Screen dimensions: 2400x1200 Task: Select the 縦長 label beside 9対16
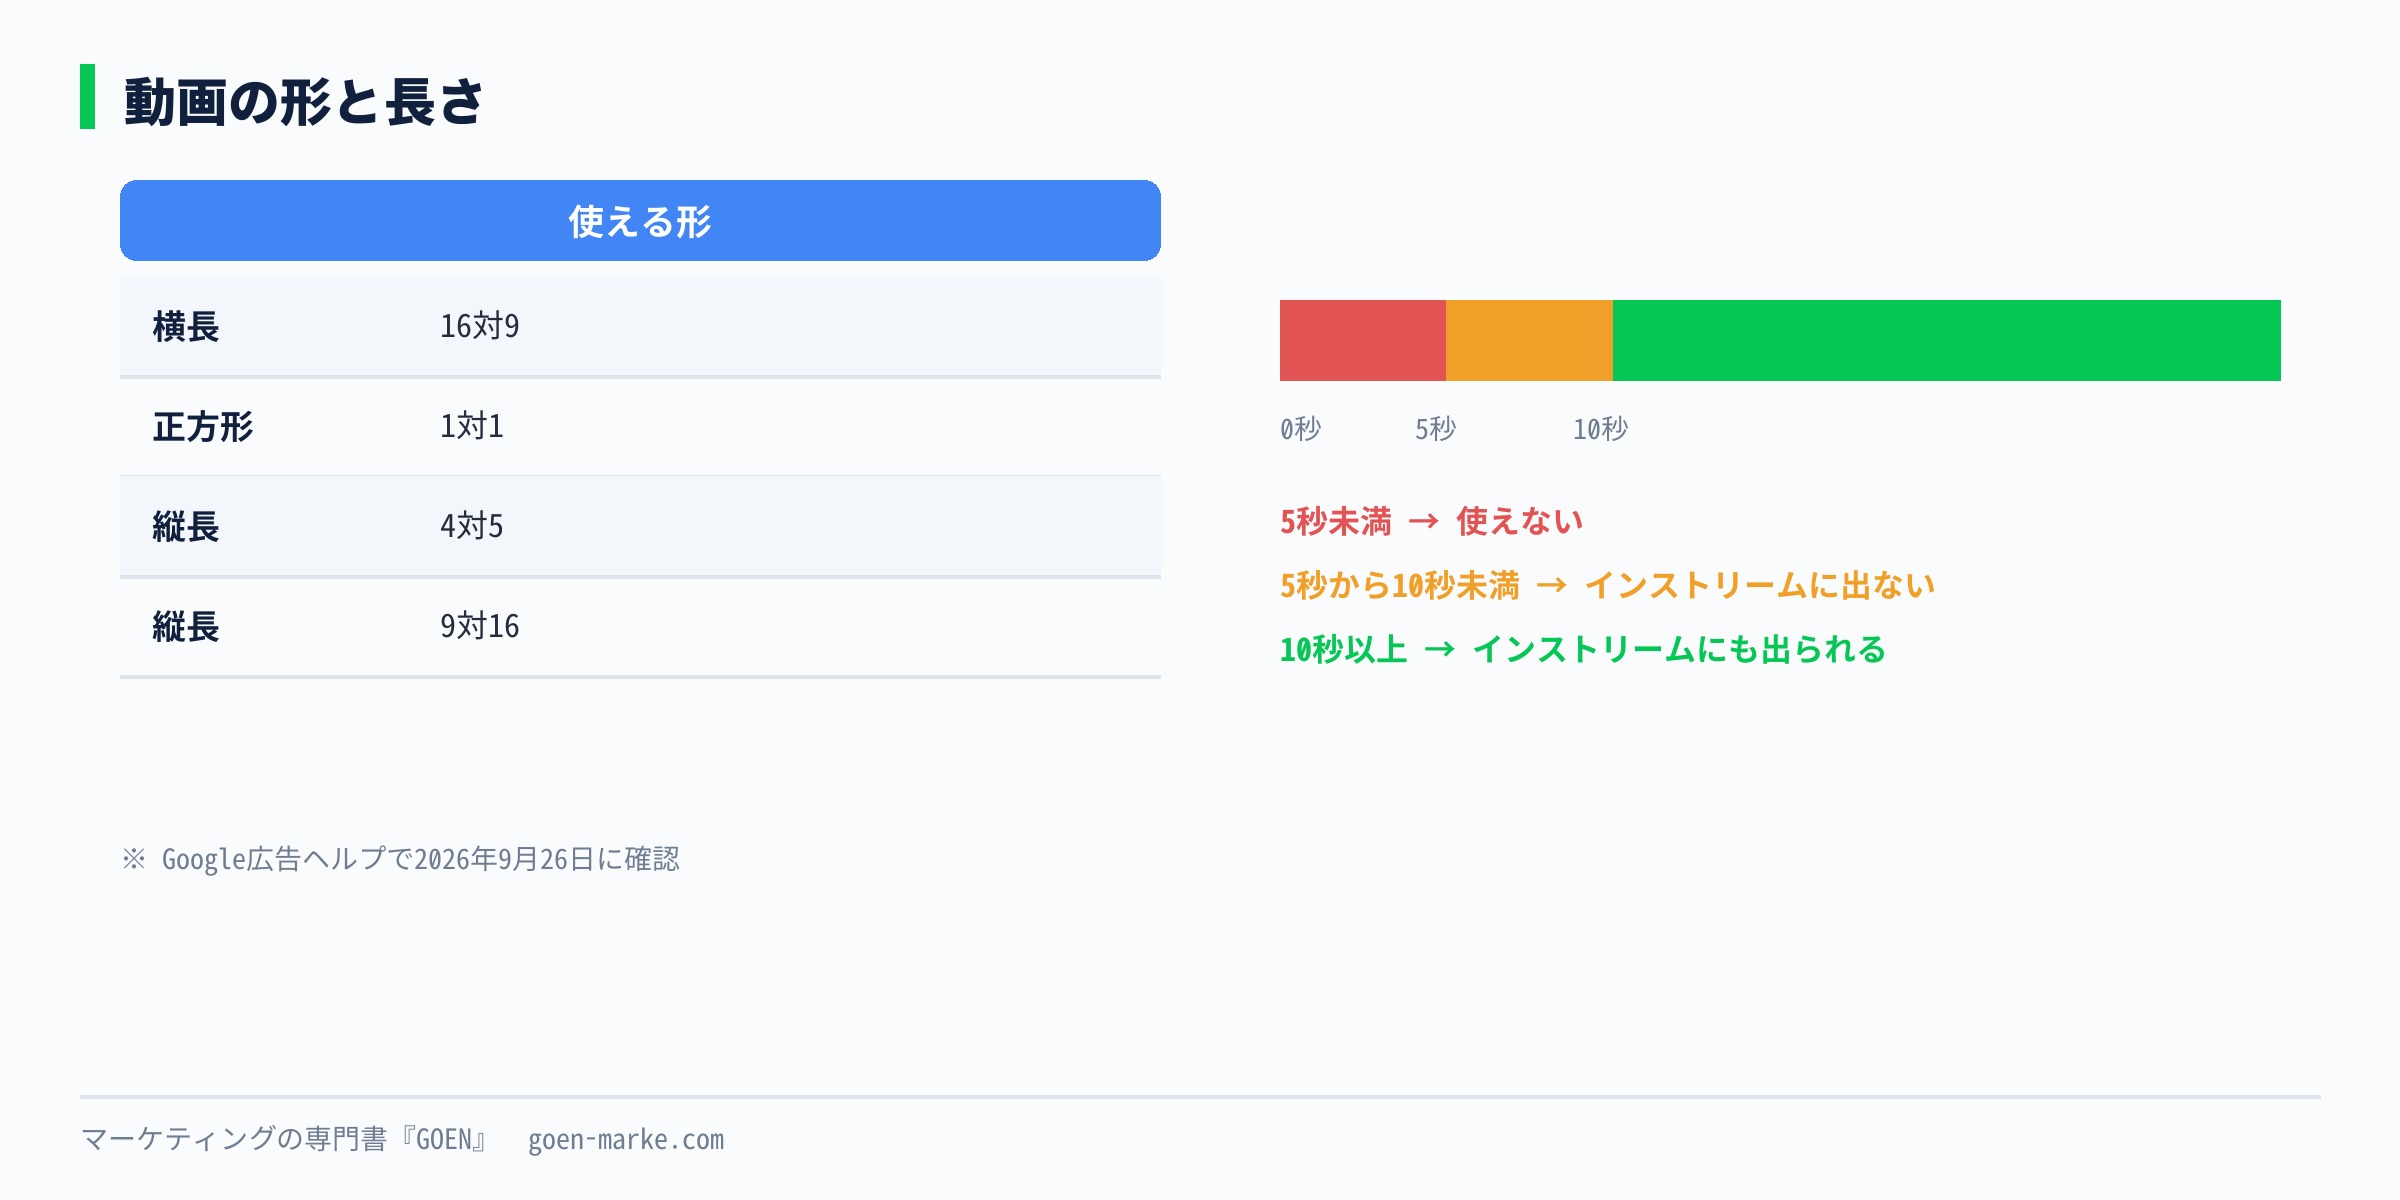point(186,627)
